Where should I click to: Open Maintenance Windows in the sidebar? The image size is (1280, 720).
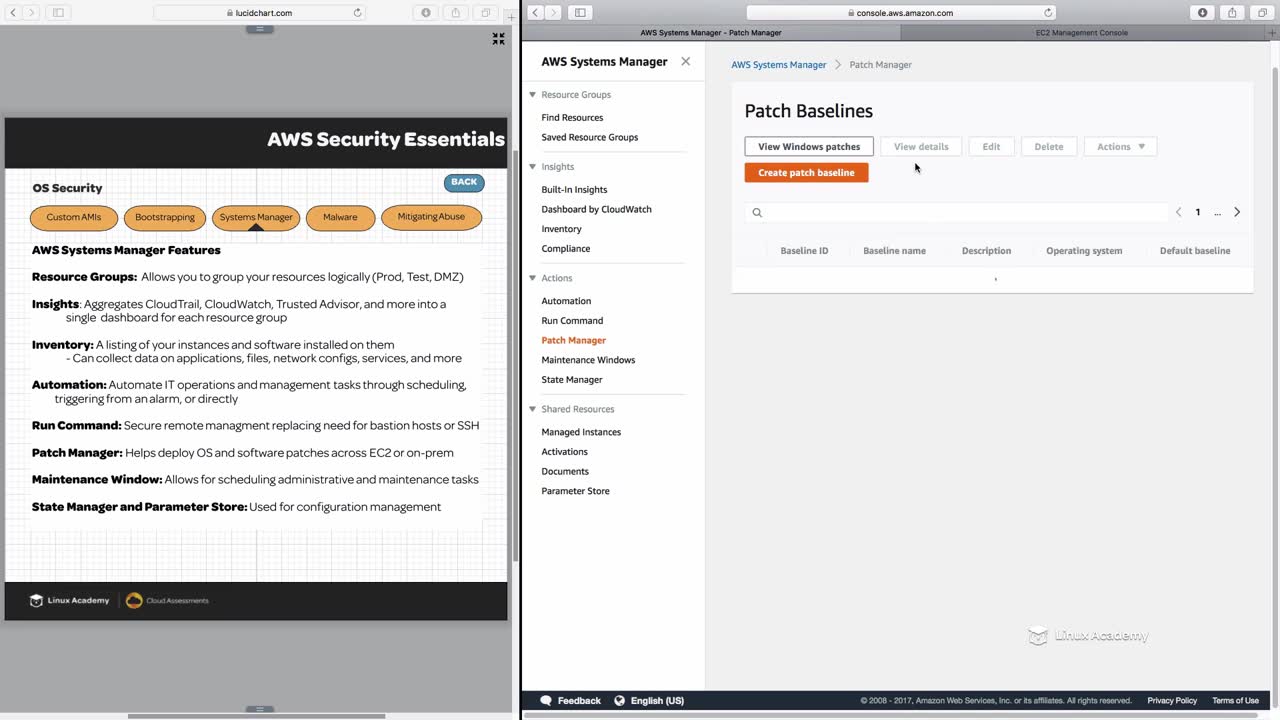[x=588, y=360]
